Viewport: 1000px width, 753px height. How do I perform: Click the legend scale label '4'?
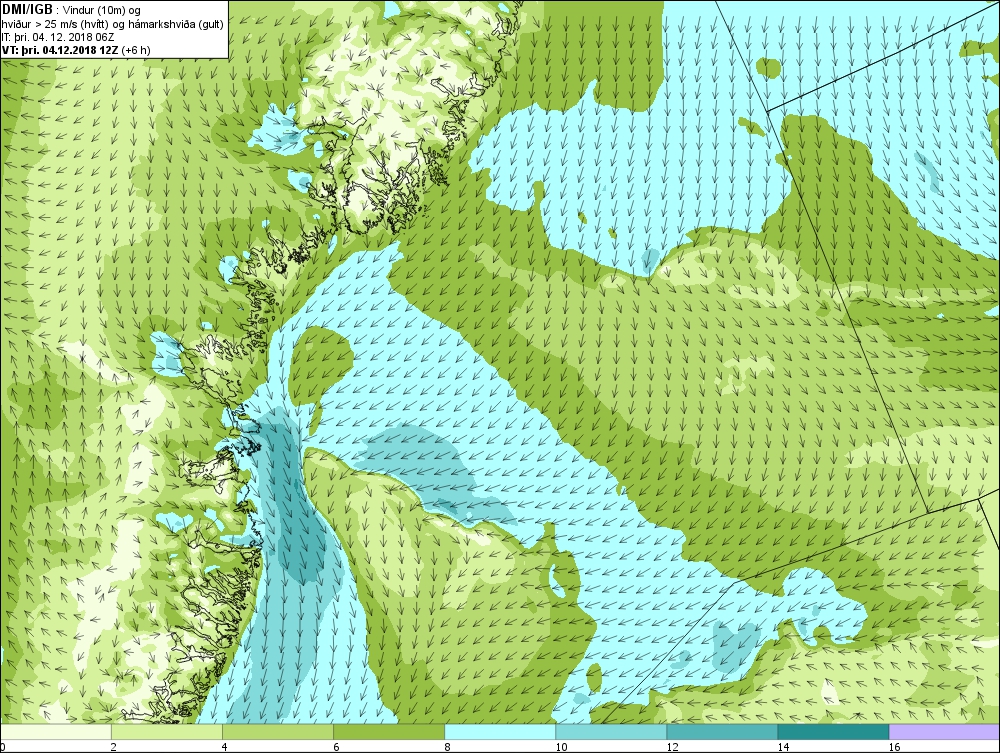pyautogui.click(x=225, y=747)
